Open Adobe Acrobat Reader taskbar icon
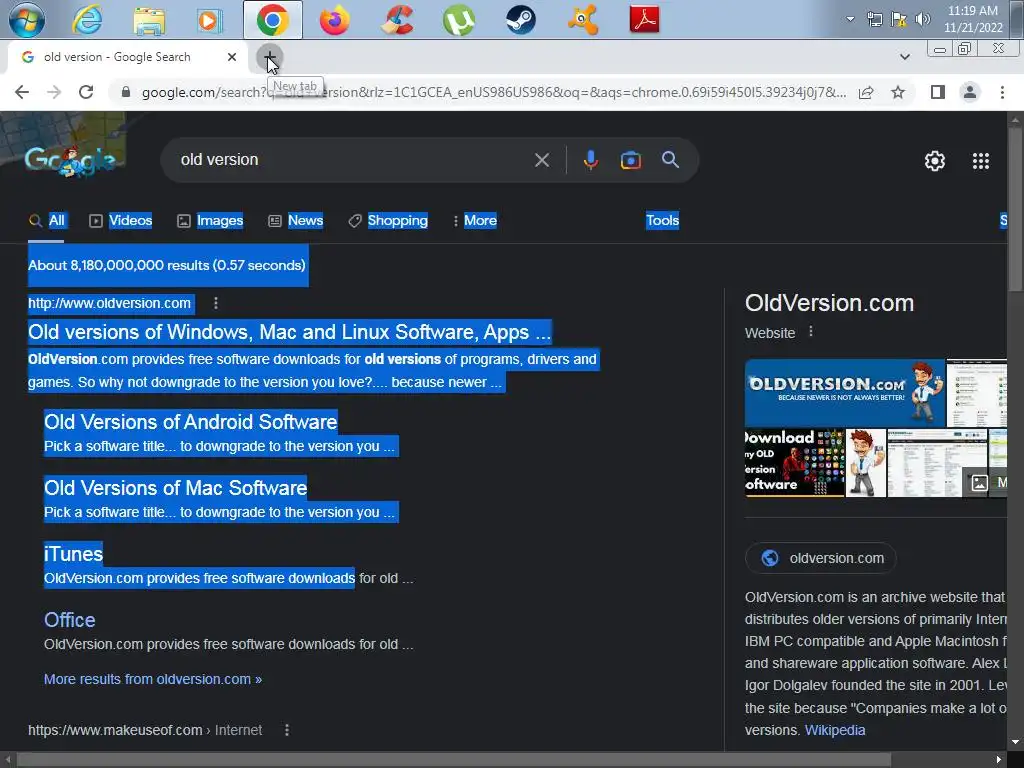This screenshot has width=1024, height=768. click(645, 19)
